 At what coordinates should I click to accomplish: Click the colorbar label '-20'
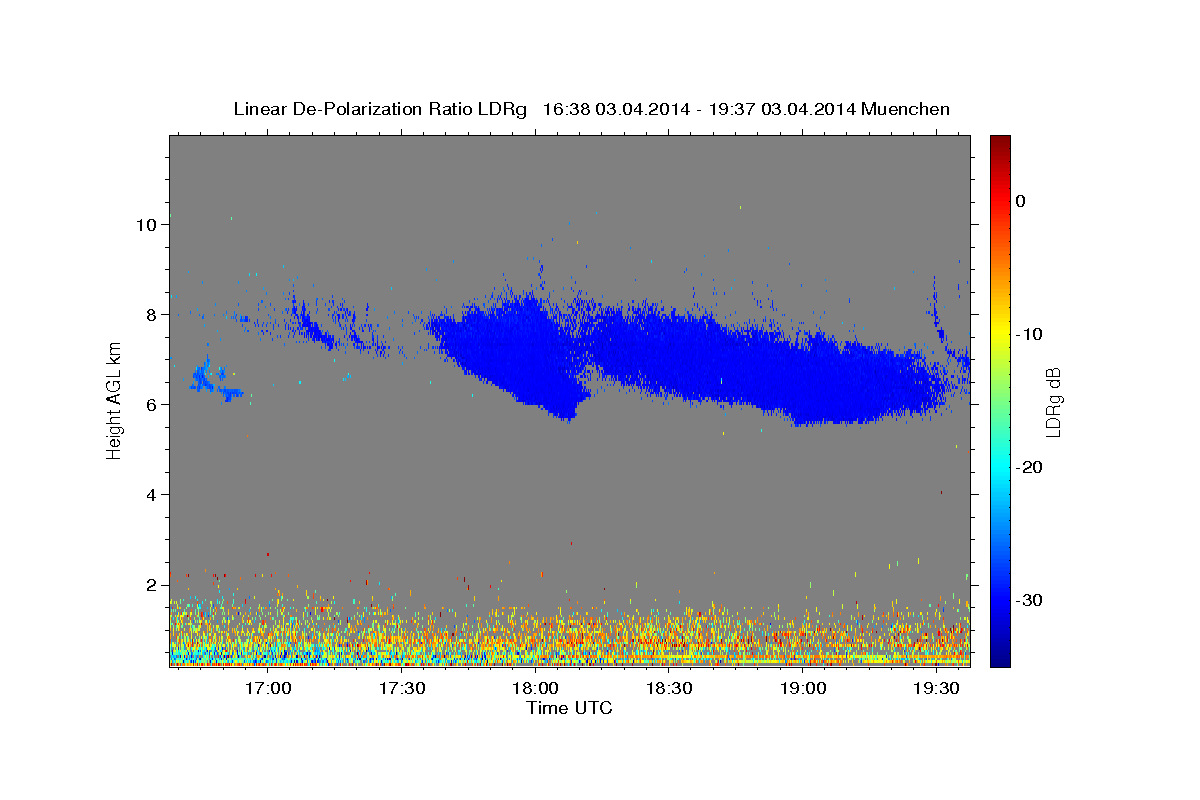(1030, 467)
